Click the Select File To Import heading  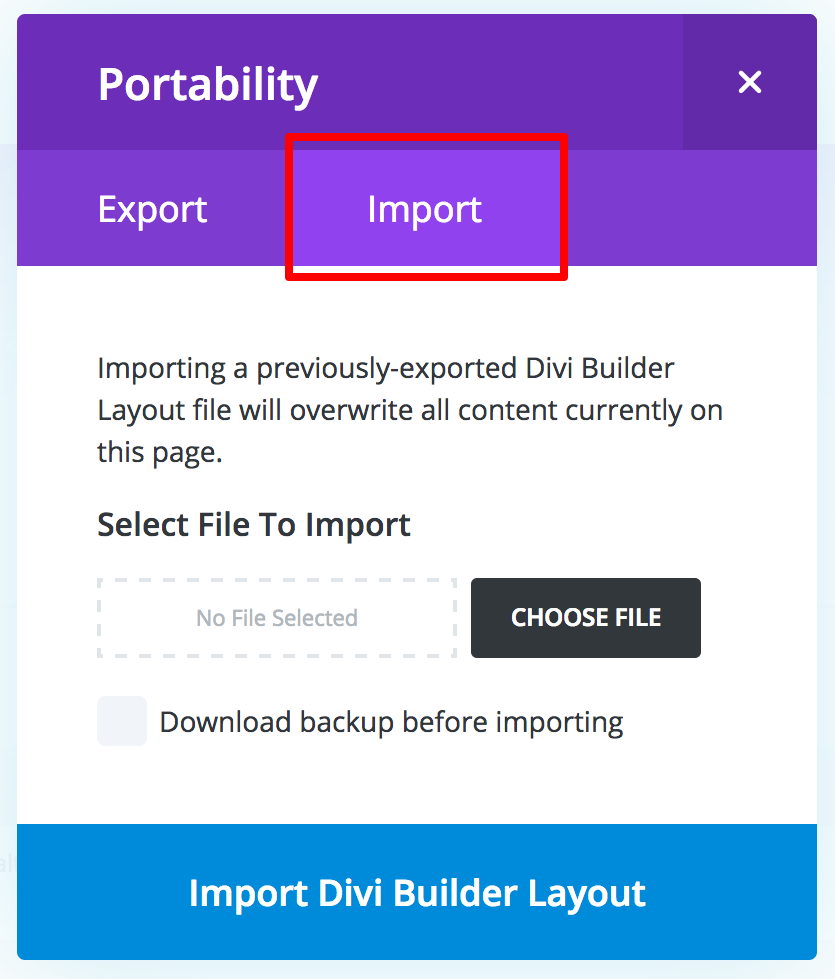[253, 524]
